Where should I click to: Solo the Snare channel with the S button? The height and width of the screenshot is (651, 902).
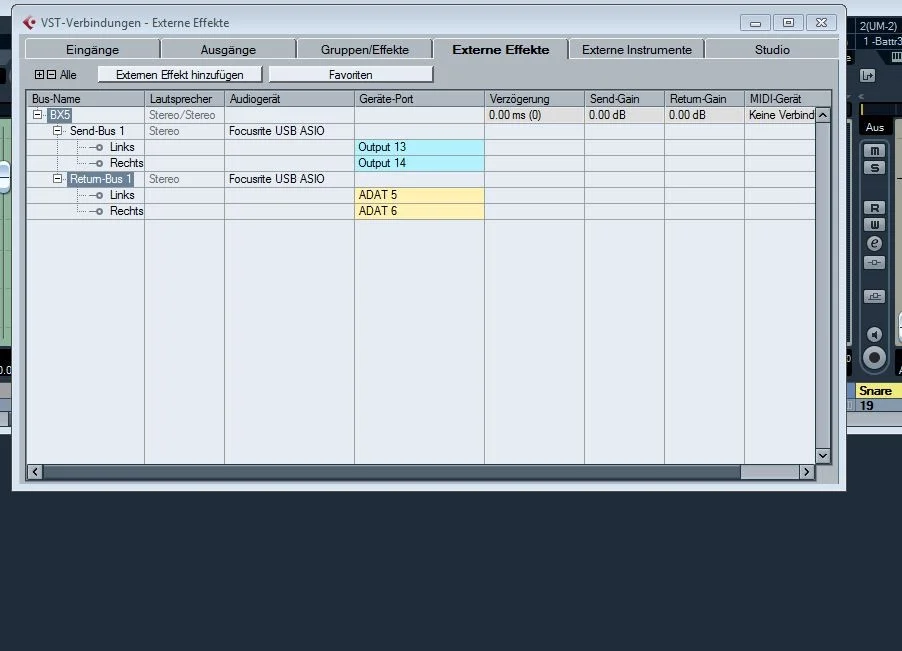(x=874, y=168)
